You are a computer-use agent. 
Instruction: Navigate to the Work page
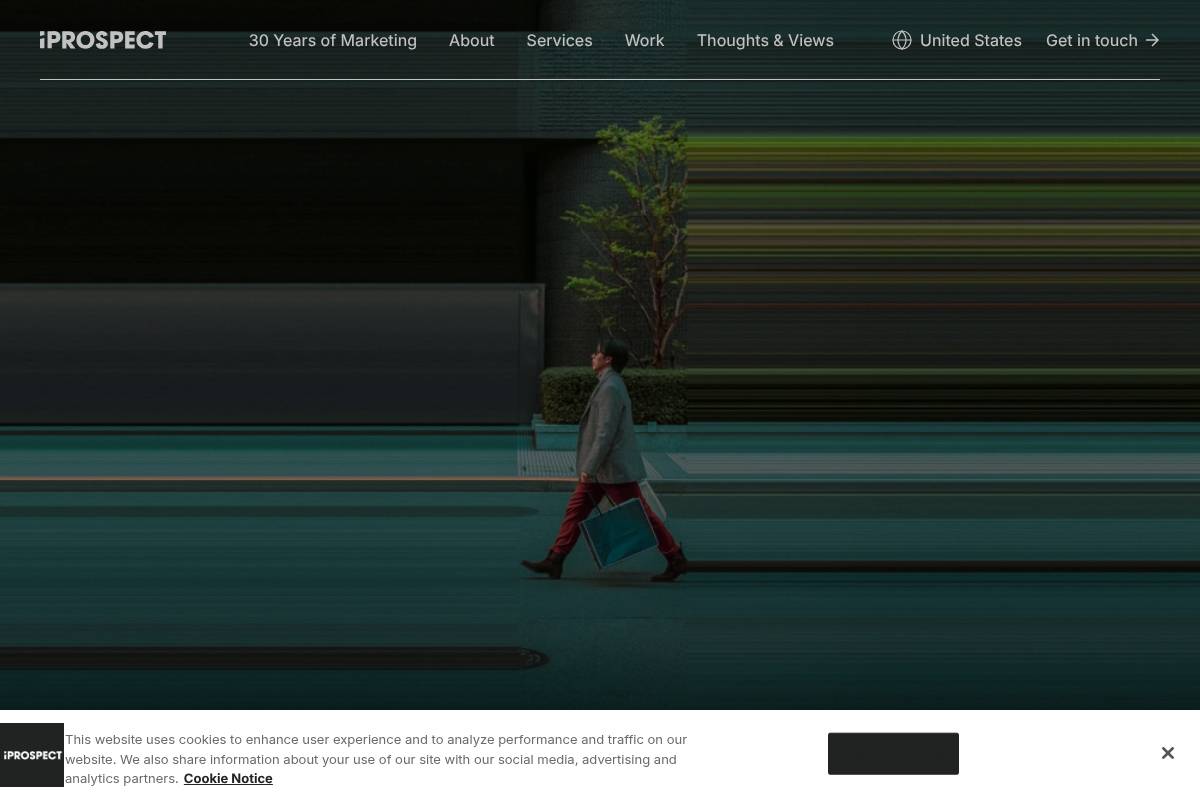pyautogui.click(x=644, y=40)
